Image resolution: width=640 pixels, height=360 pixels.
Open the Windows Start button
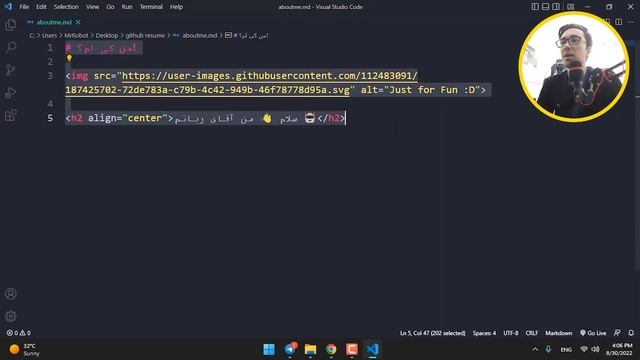pyautogui.click(x=269, y=349)
